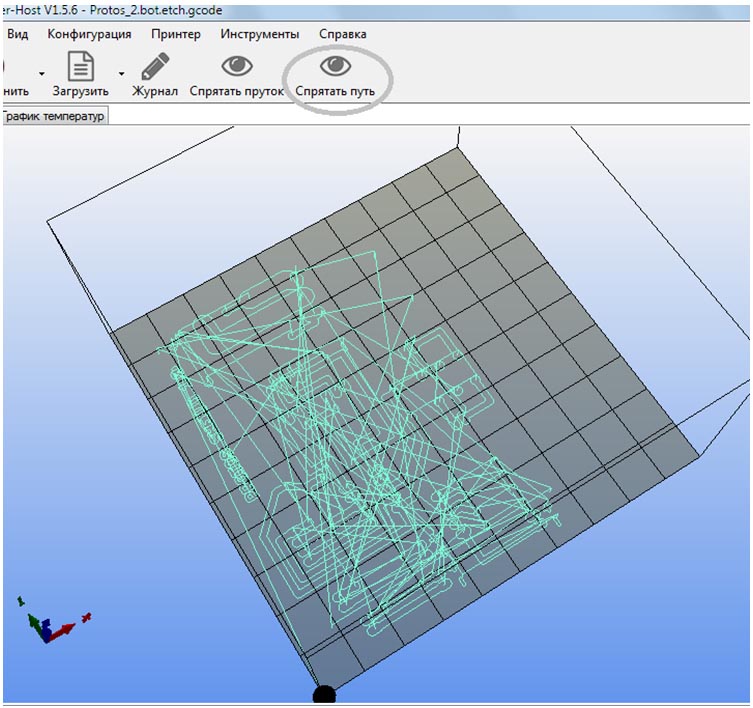The height and width of the screenshot is (708, 753).
Task: Click the blue axis of the XYZ gizmo
Action: pos(46,630)
